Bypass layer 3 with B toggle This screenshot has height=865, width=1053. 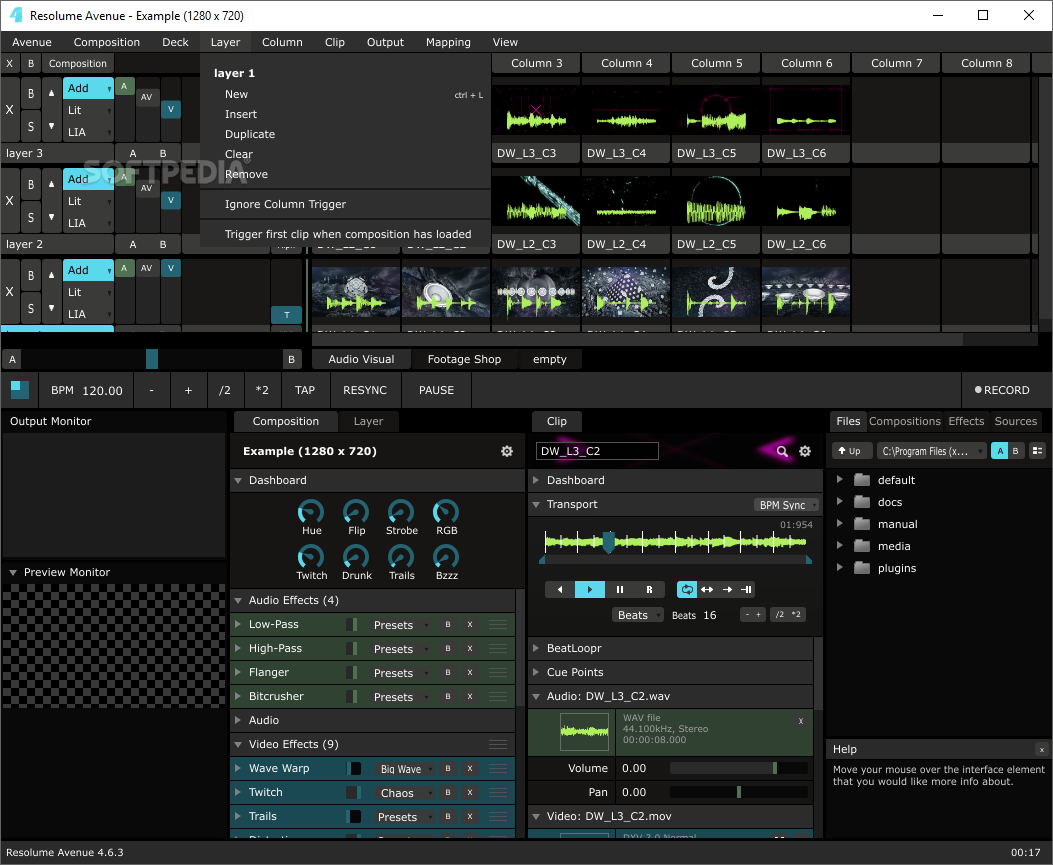pos(31,94)
